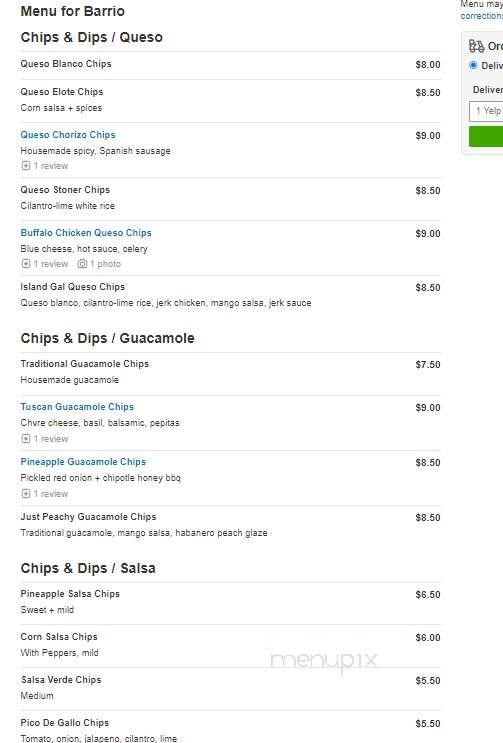The image size is (503, 743).
Task: Select the Delivery radio button
Action: point(473,65)
